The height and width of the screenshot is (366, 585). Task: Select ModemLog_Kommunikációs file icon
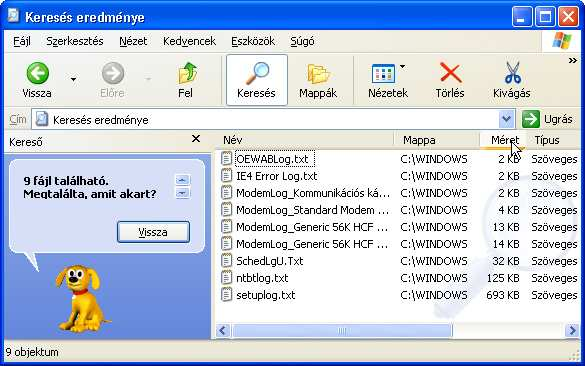coord(226,193)
